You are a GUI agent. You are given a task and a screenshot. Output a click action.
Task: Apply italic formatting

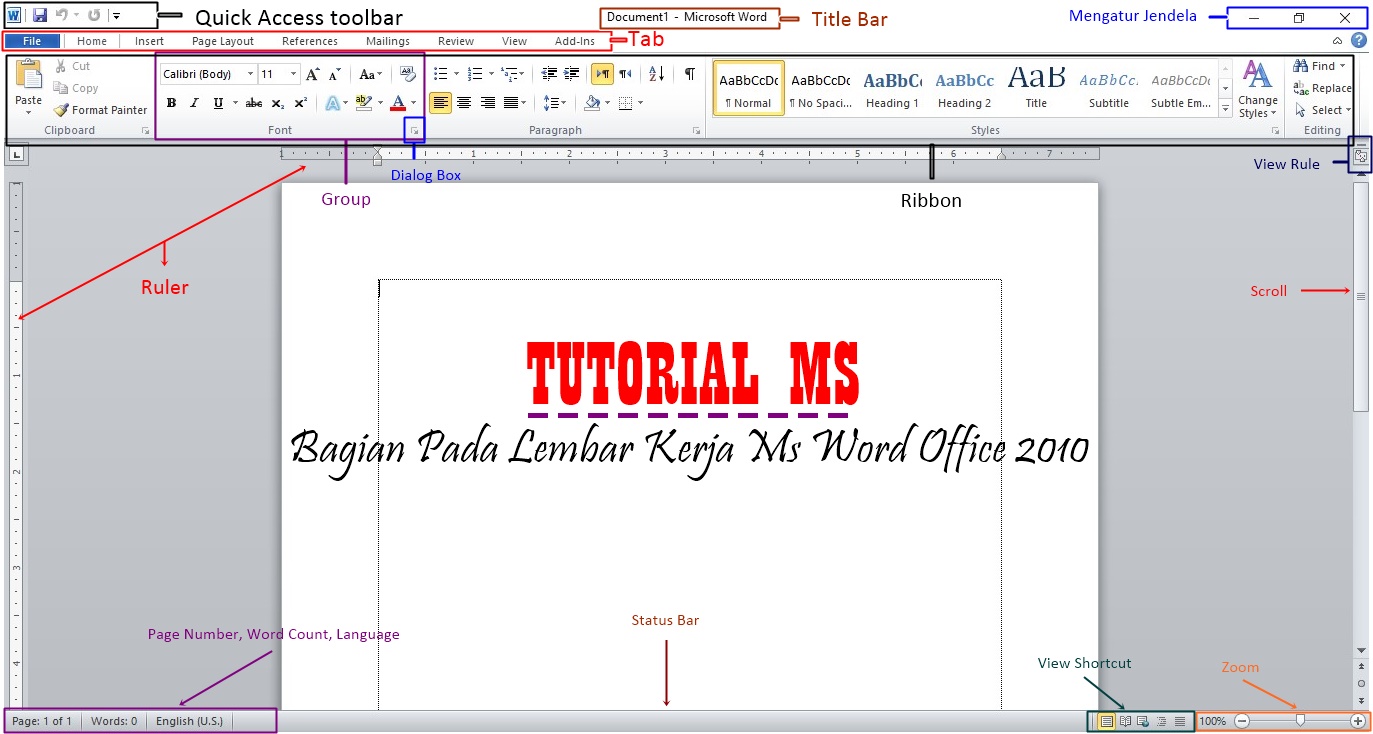pyautogui.click(x=193, y=103)
